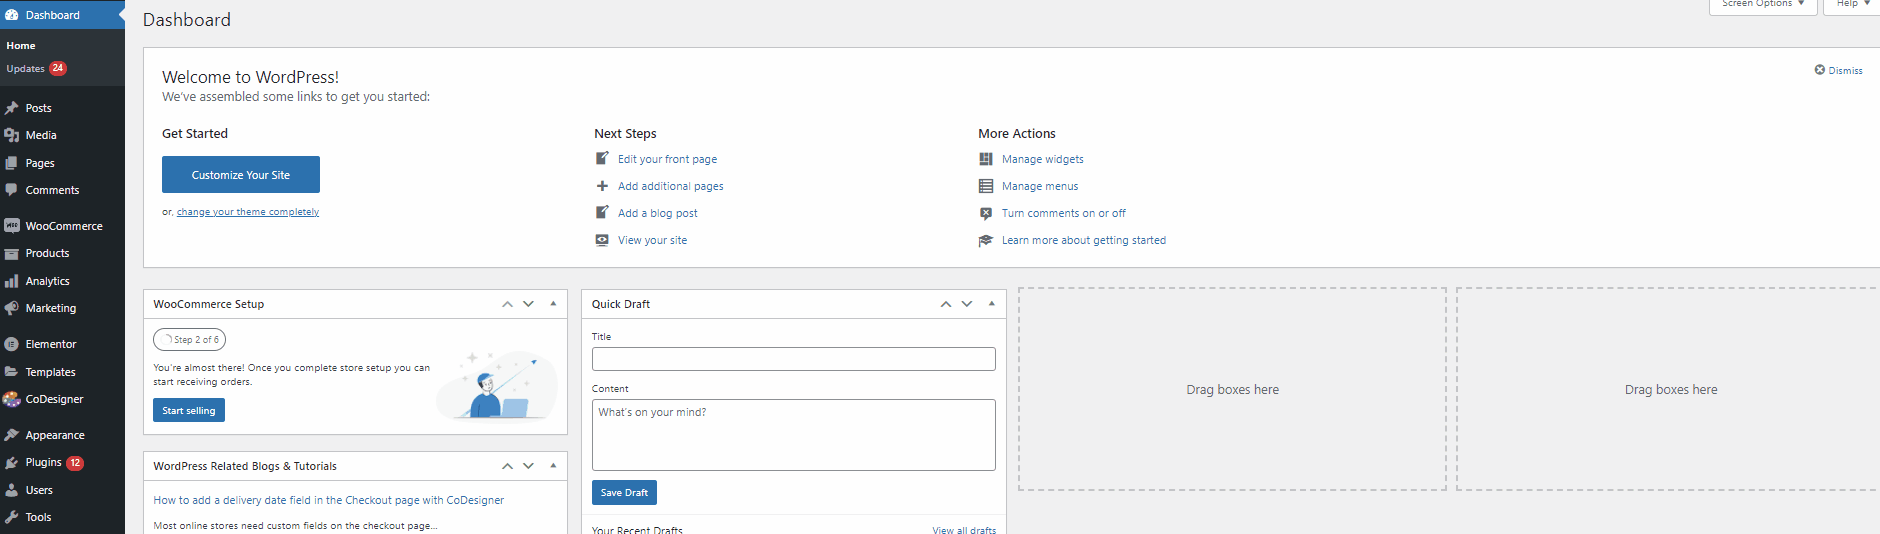Click the What's on your mind content box
The height and width of the screenshot is (534, 1880).
794,435
